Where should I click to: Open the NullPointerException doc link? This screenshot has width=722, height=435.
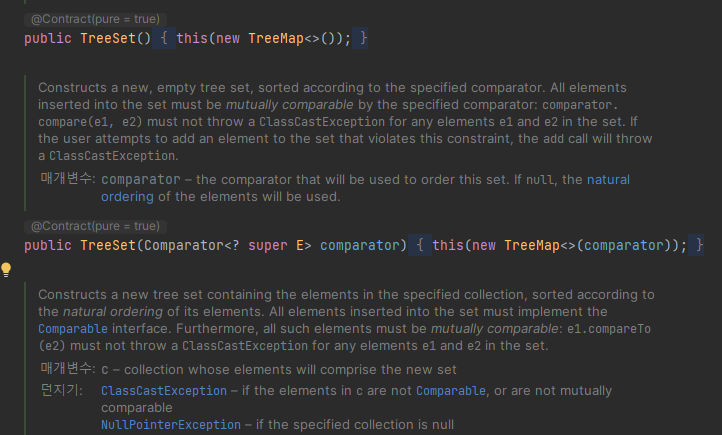tap(171, 425)
